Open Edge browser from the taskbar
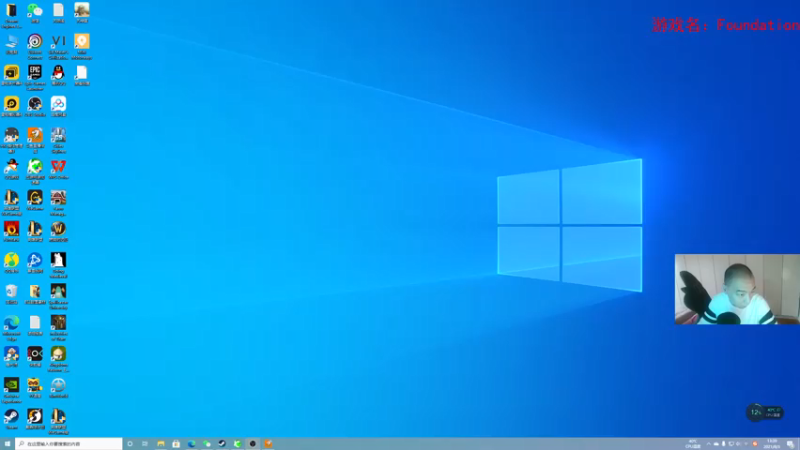The height and width of the screenshot is (450, 800). point(191,444)
